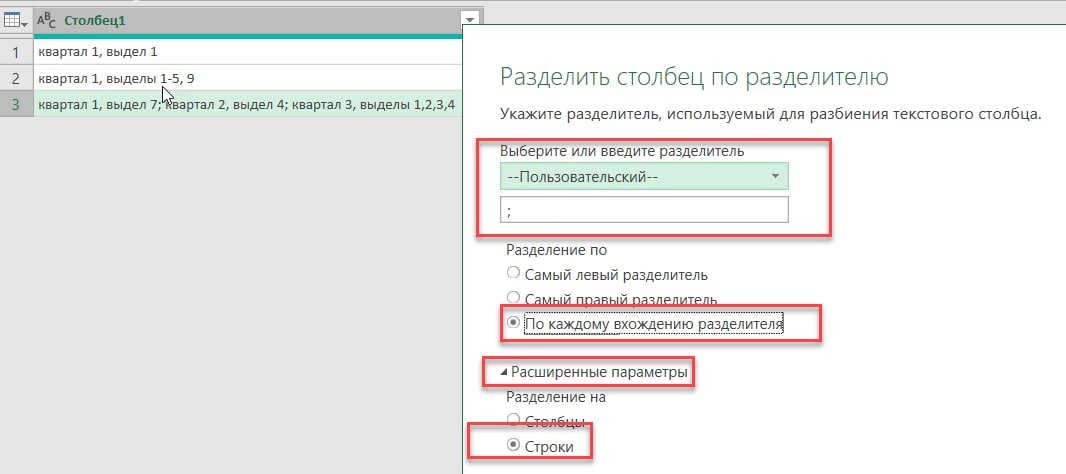
Task: Select row number 2
Action: click(x=16, y=78)
